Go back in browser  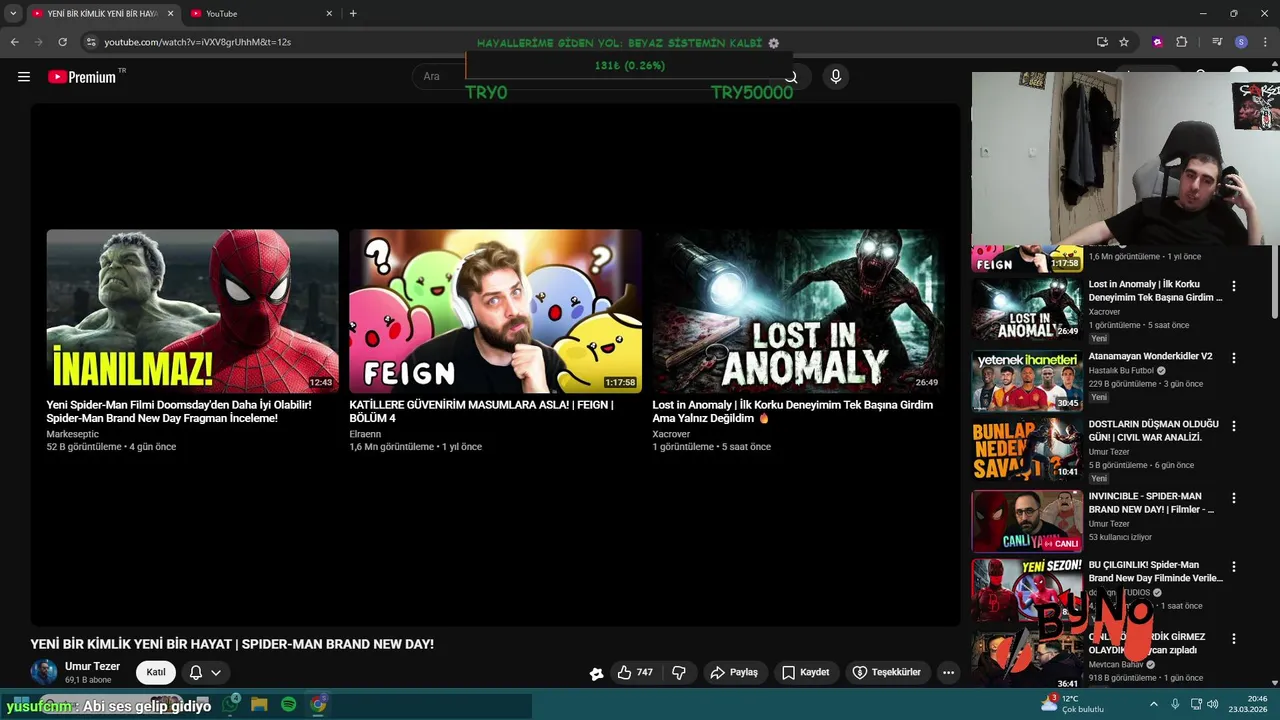14,42
